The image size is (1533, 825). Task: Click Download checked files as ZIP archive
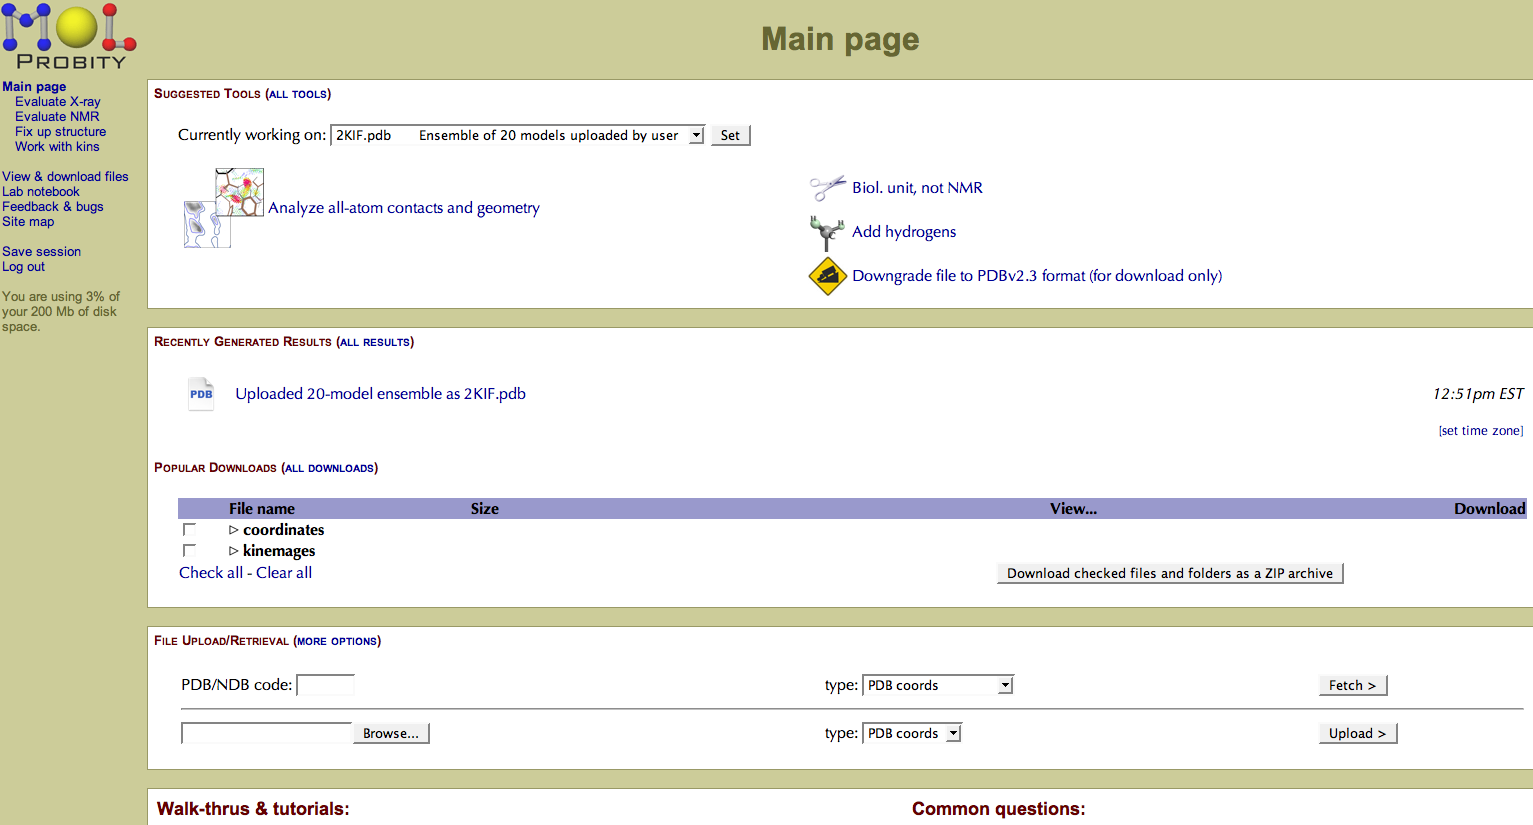point(1169,574)
